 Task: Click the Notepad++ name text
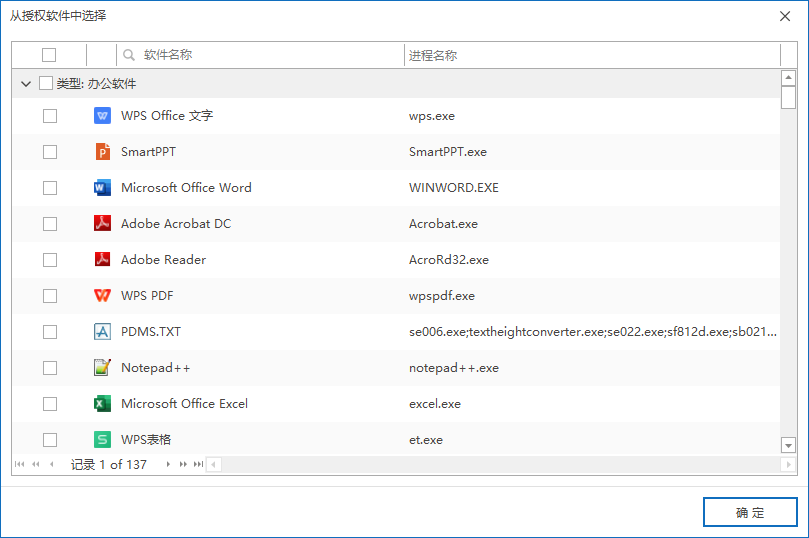(155, 368)
